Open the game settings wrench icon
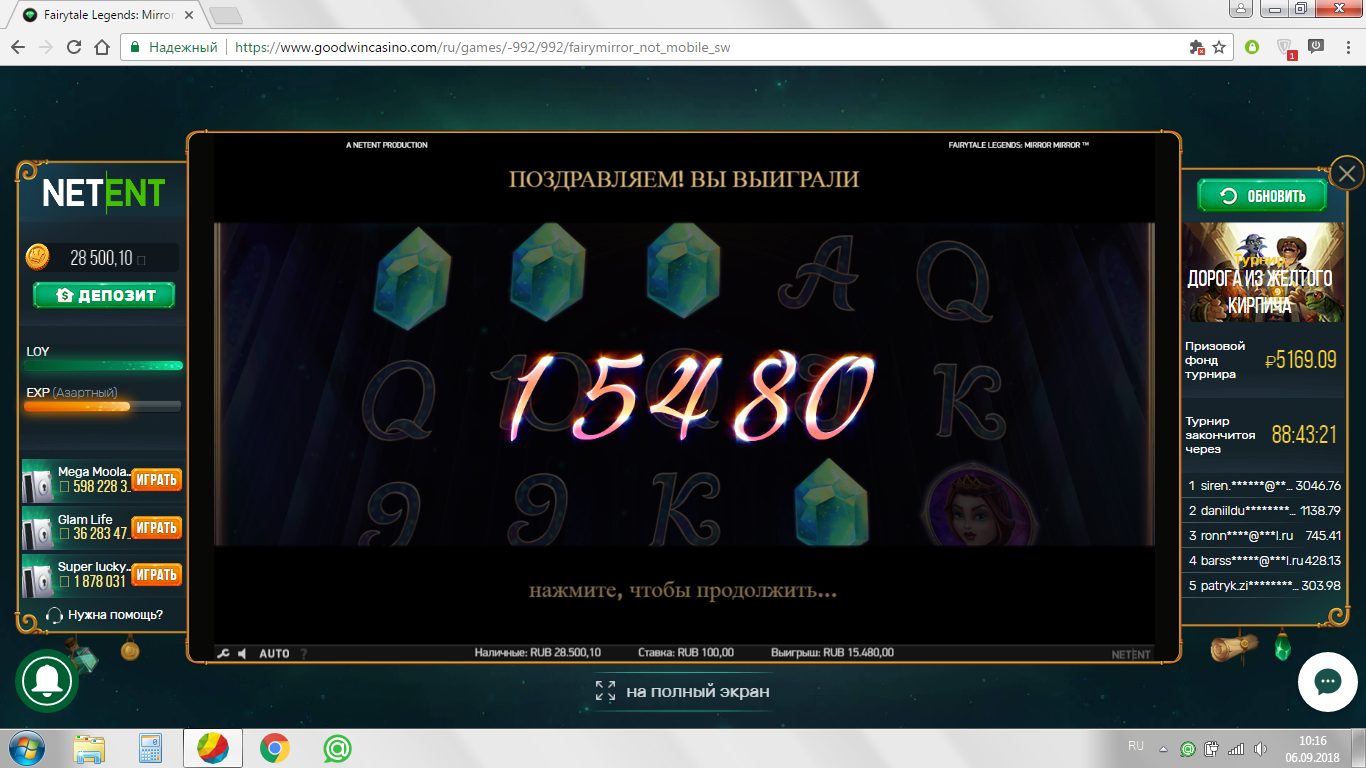 coord(224,653)
